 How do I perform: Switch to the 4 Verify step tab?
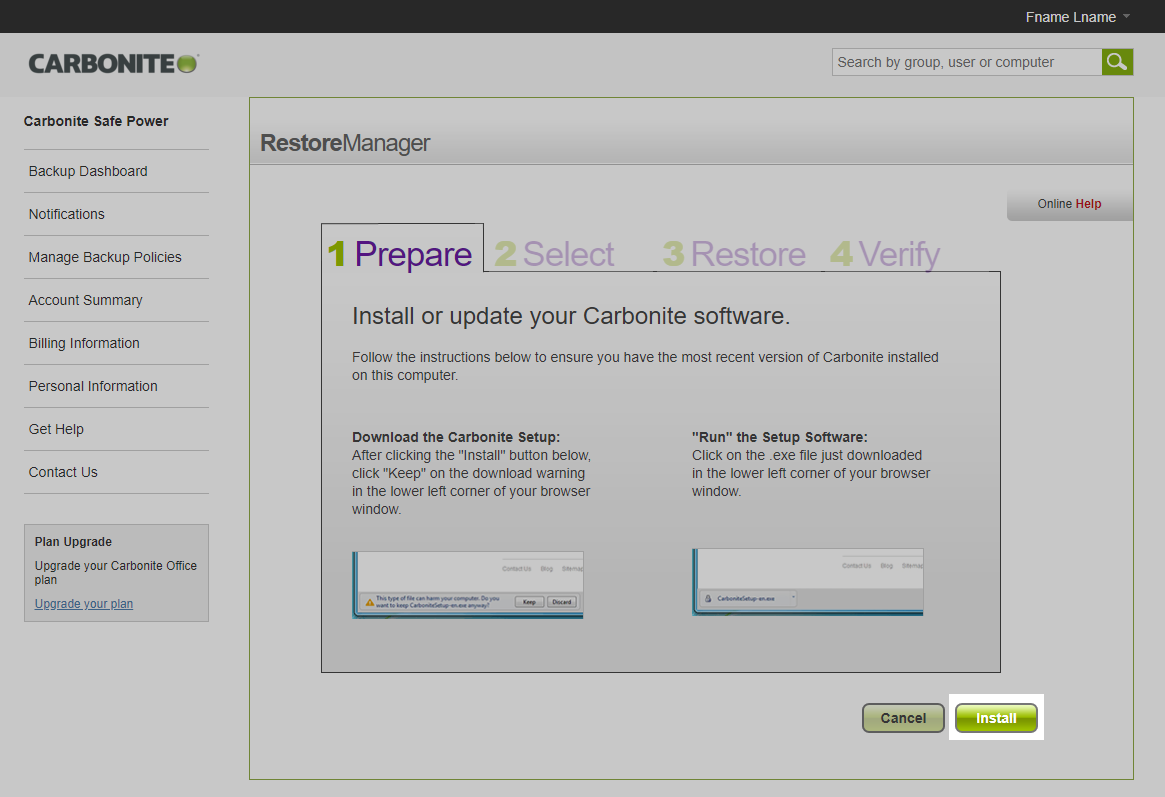[x=885, y=254]
